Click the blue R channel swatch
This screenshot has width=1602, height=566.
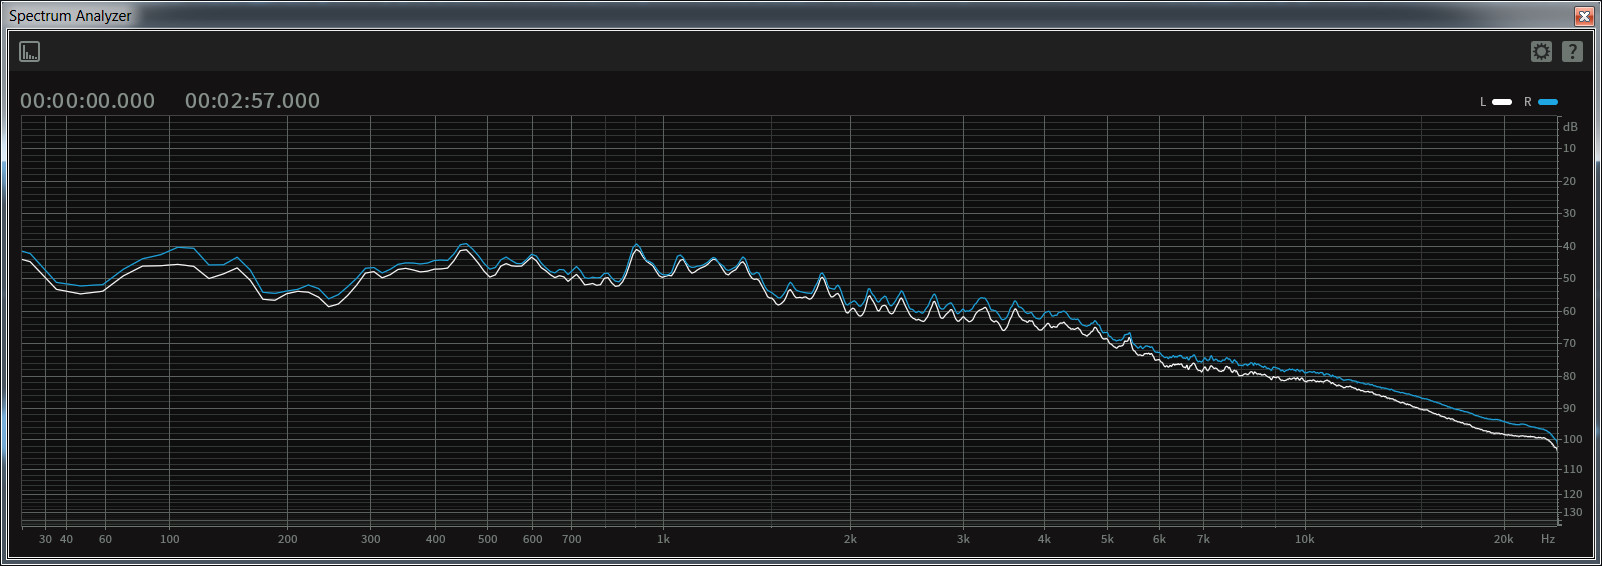[1548, 102]
